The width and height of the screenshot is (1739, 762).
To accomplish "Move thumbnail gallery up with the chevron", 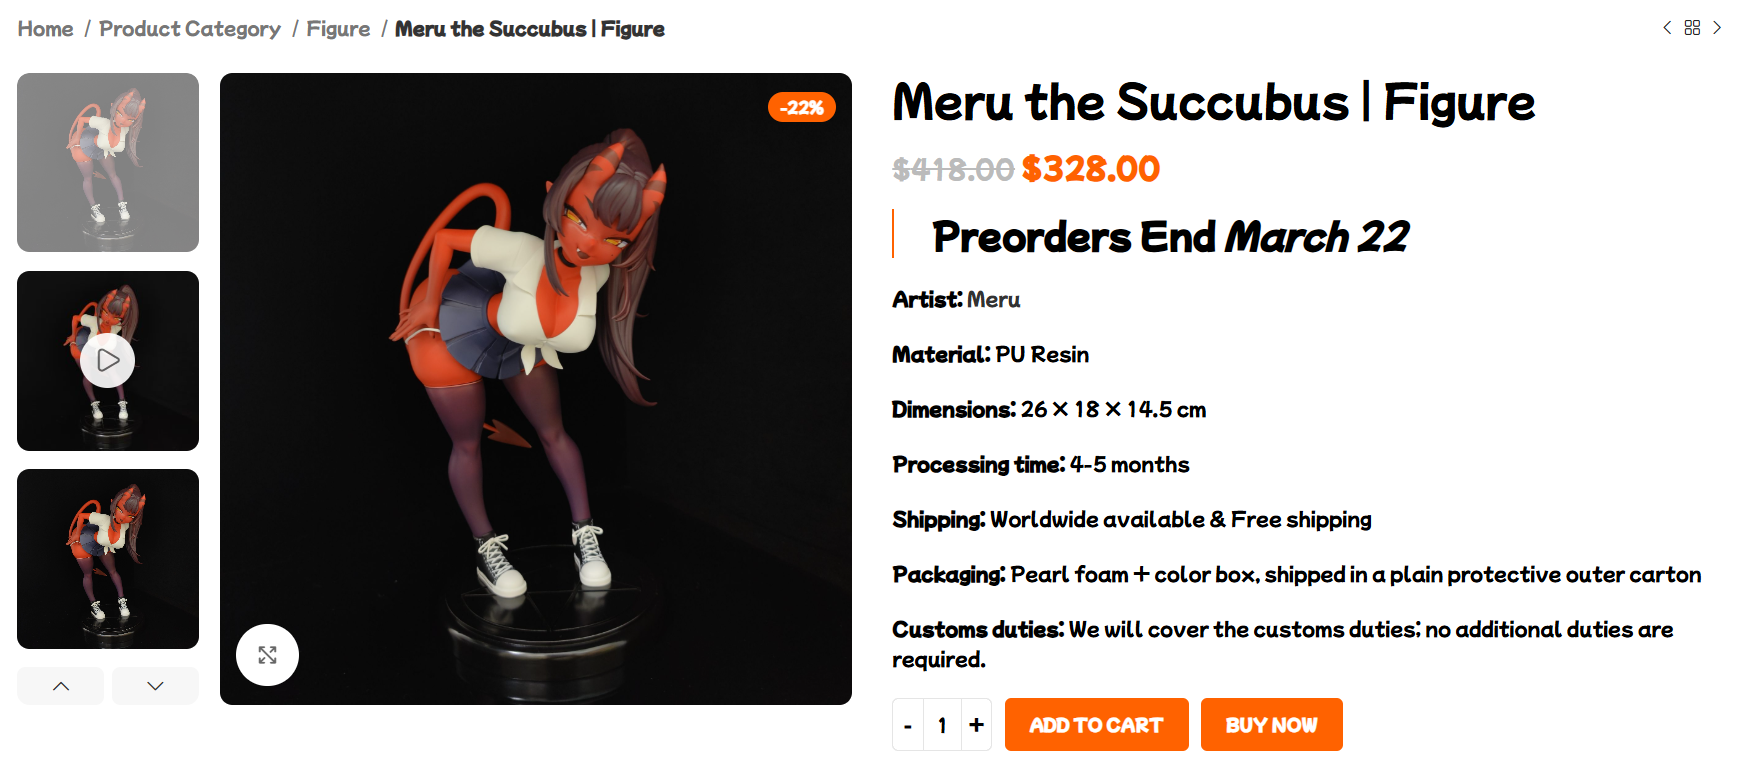I will point(61,686).
